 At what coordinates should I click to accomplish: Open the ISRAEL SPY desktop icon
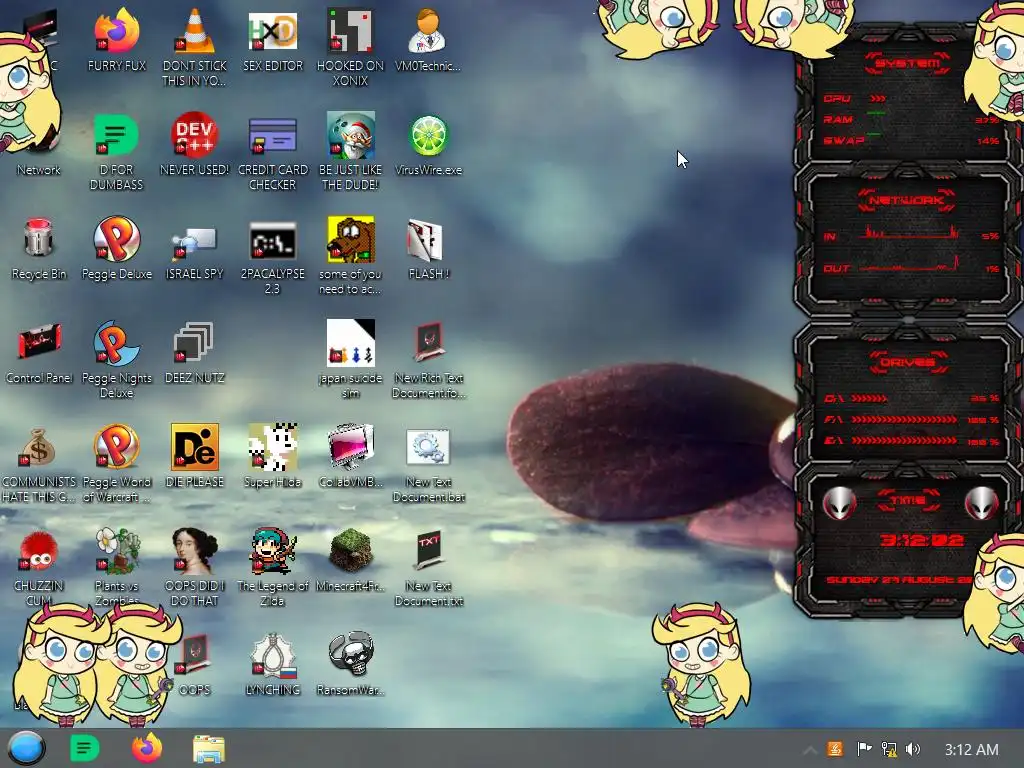point(195,242)
